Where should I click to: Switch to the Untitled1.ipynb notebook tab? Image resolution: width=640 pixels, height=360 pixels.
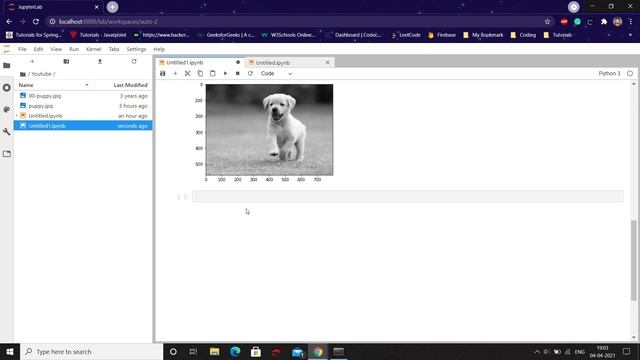(x=200, y=62)
